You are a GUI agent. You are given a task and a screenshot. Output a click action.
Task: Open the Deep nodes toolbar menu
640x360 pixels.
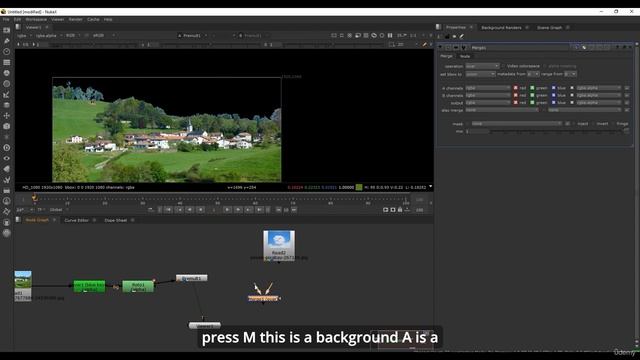pyautogui.click(x=7, y=147)
